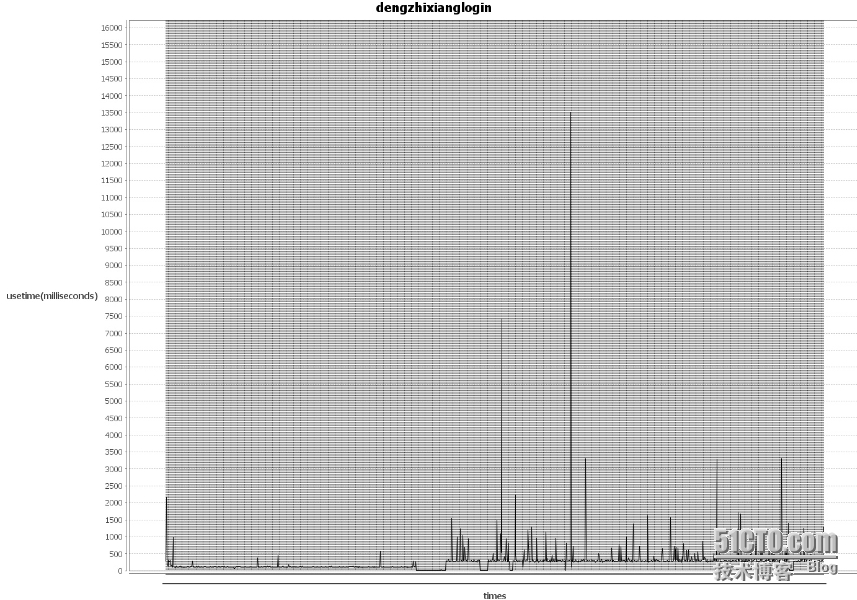Click the 3500 y-axis tick label
The image size is (857, 600).
pos(114,452)
